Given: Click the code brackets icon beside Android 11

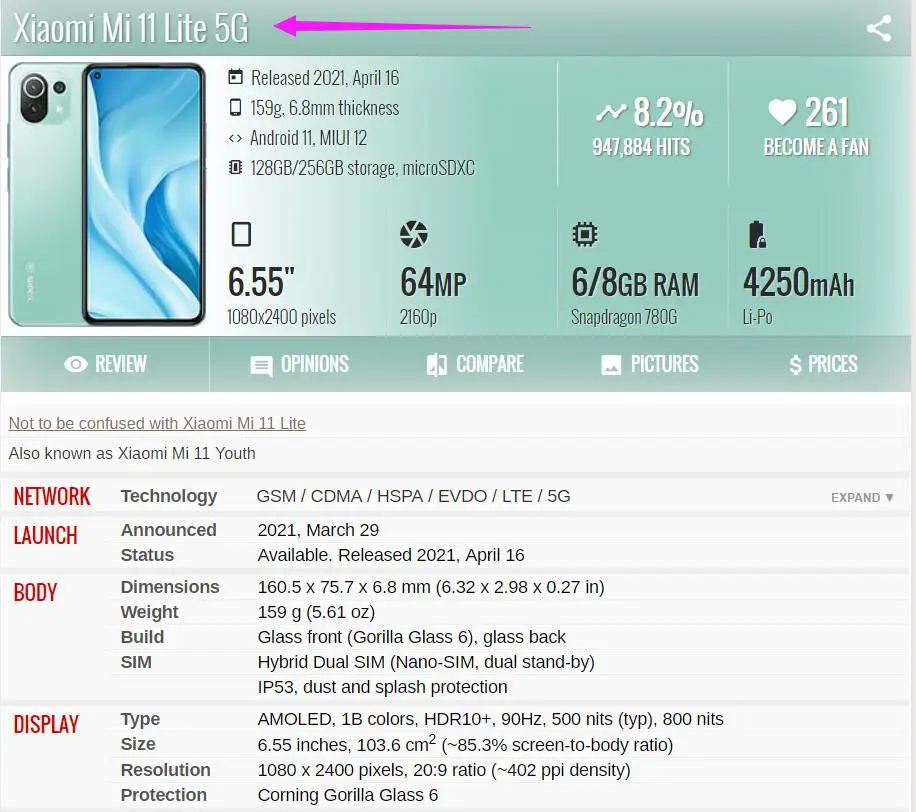Looking at the screenshot, I should pyautogui.click(x=235, y=138).
